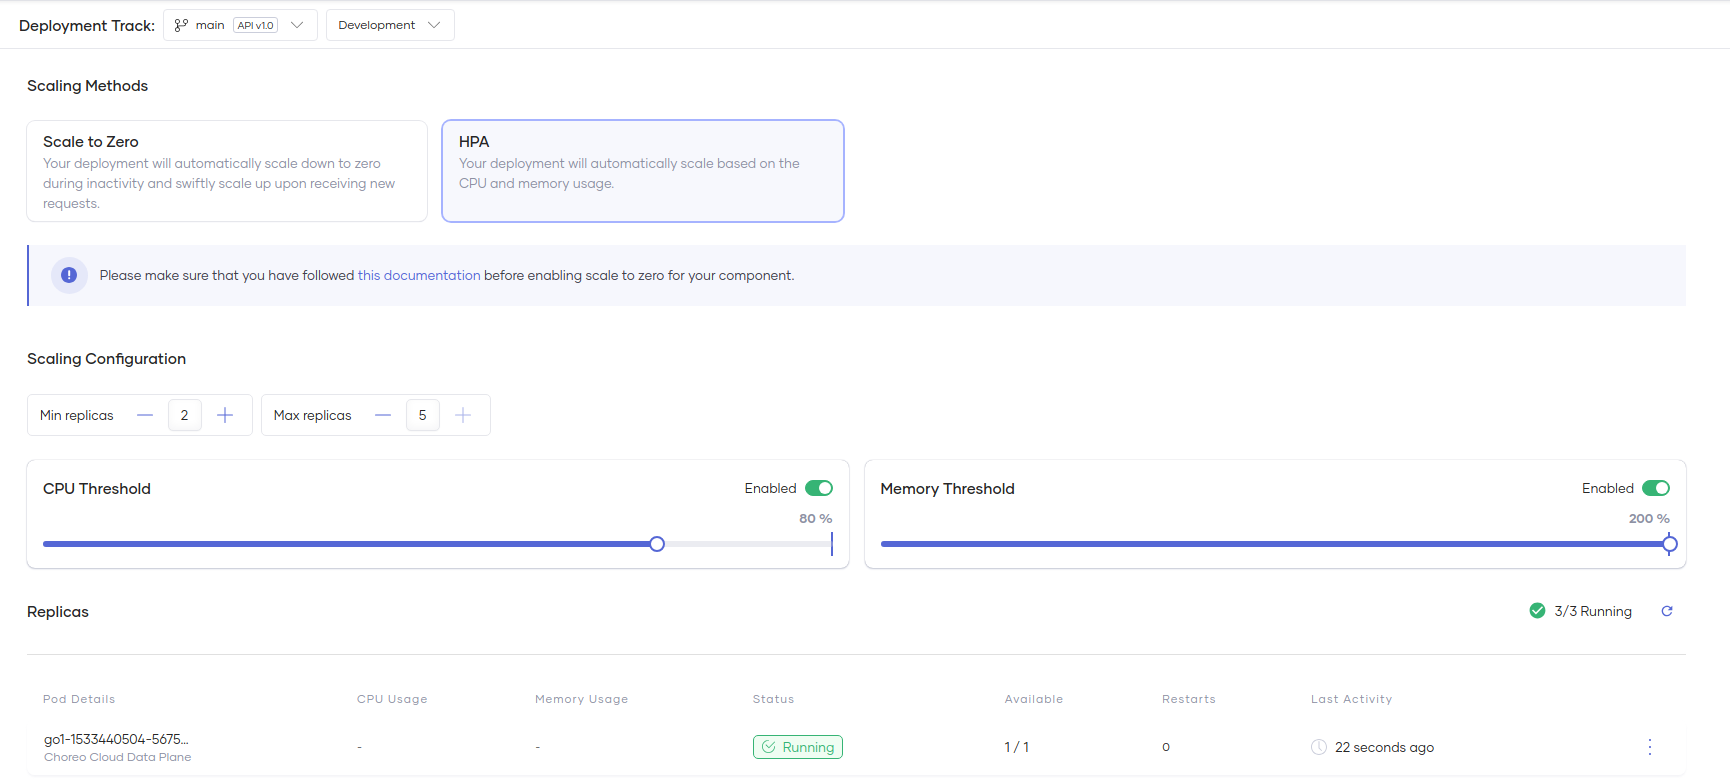Viewport: 1730px width, 780px height.
Task: Click the Min replicas value field
Action: click(x=185, y=415)
